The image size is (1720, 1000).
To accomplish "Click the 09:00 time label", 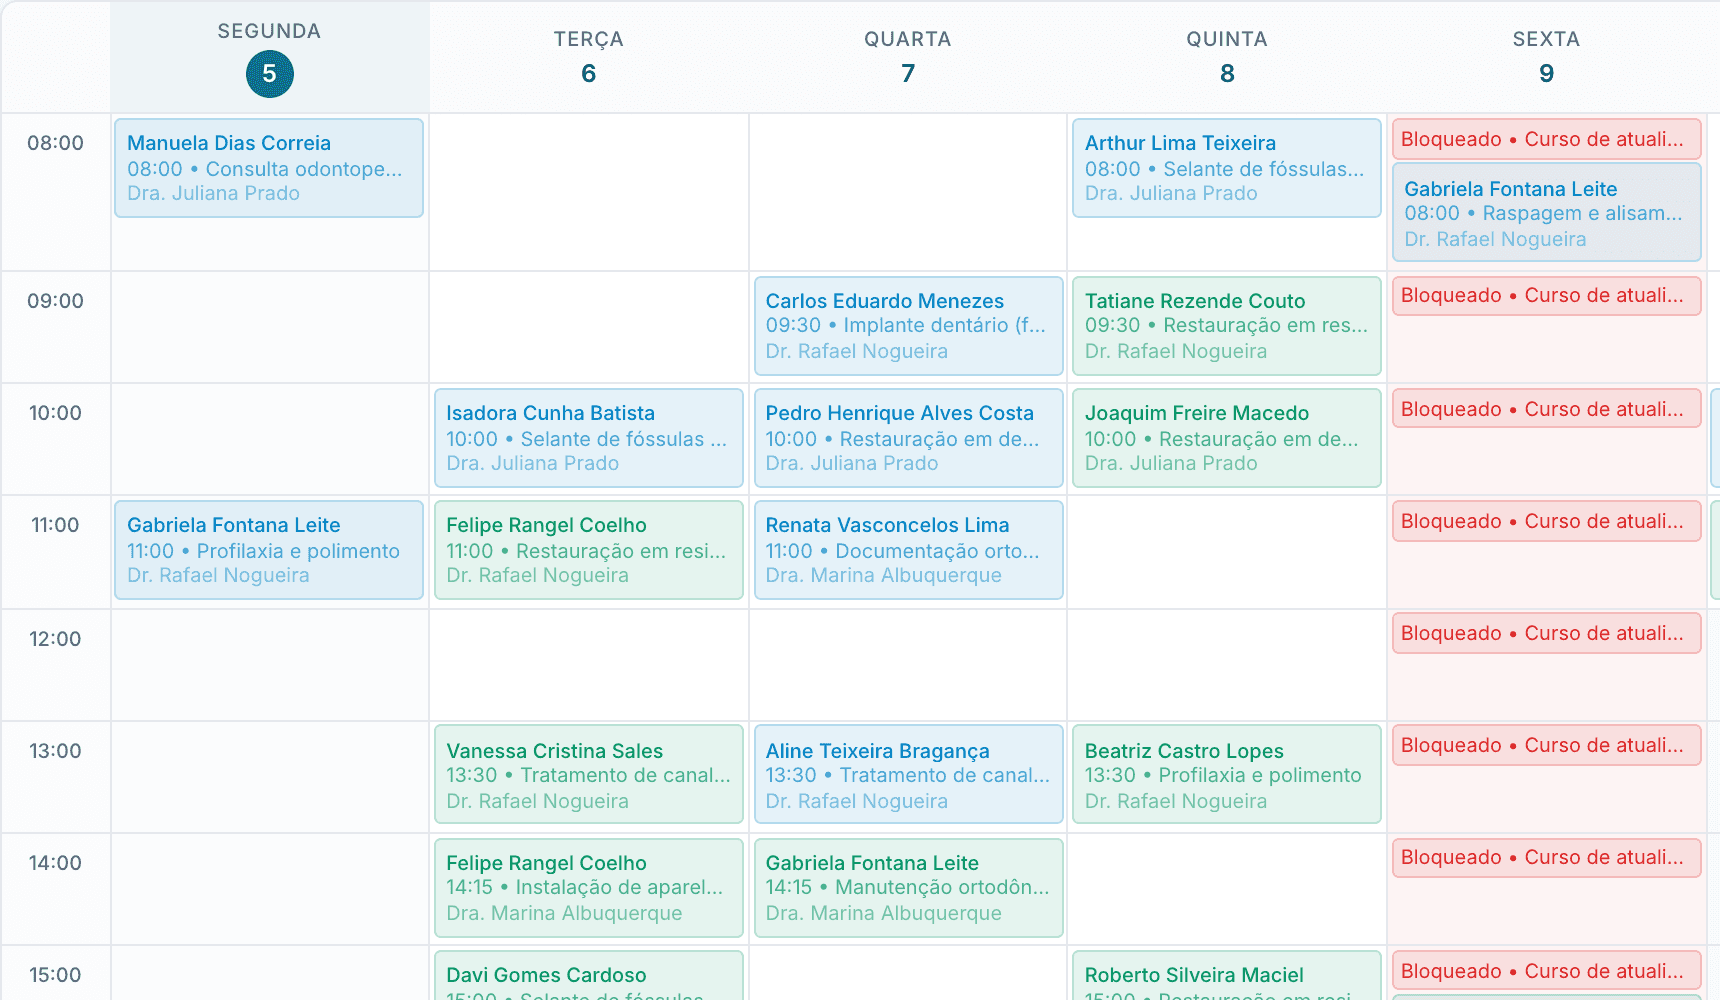I will point(56,301).
